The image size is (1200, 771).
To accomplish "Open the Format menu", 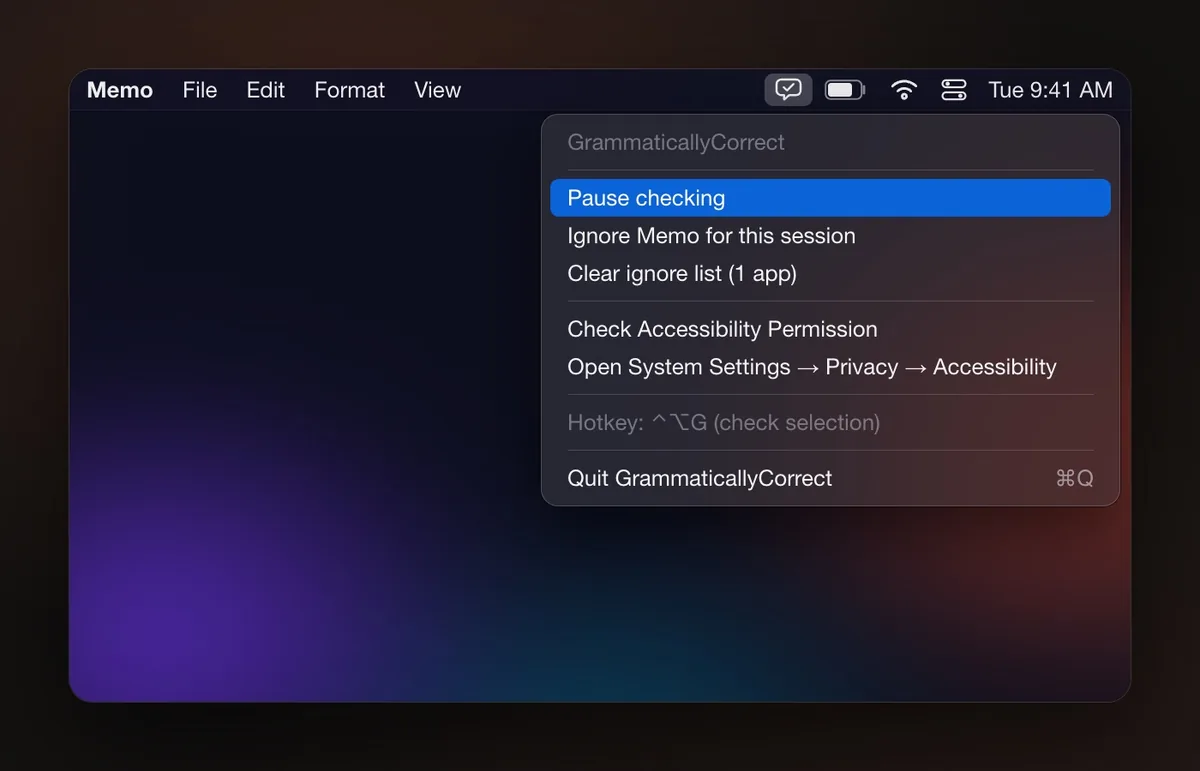I will coord(350,90).
